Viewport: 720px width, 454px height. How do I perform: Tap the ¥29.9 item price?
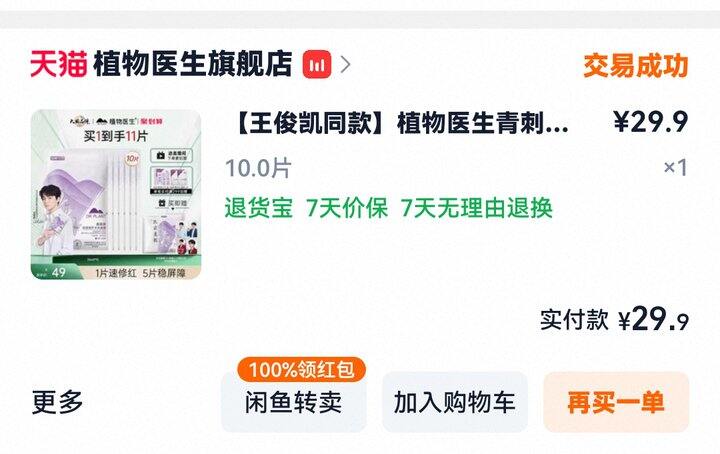[x=651, y=122]
